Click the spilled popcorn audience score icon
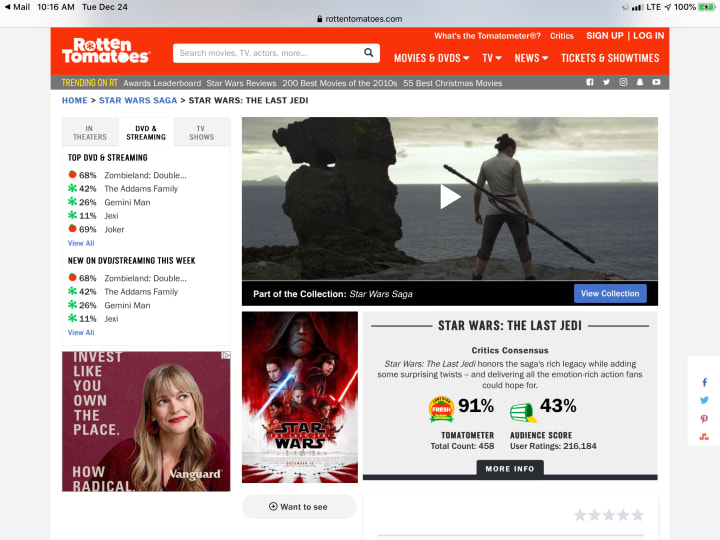This screenshot has height=540, width=720. [523, 412]
